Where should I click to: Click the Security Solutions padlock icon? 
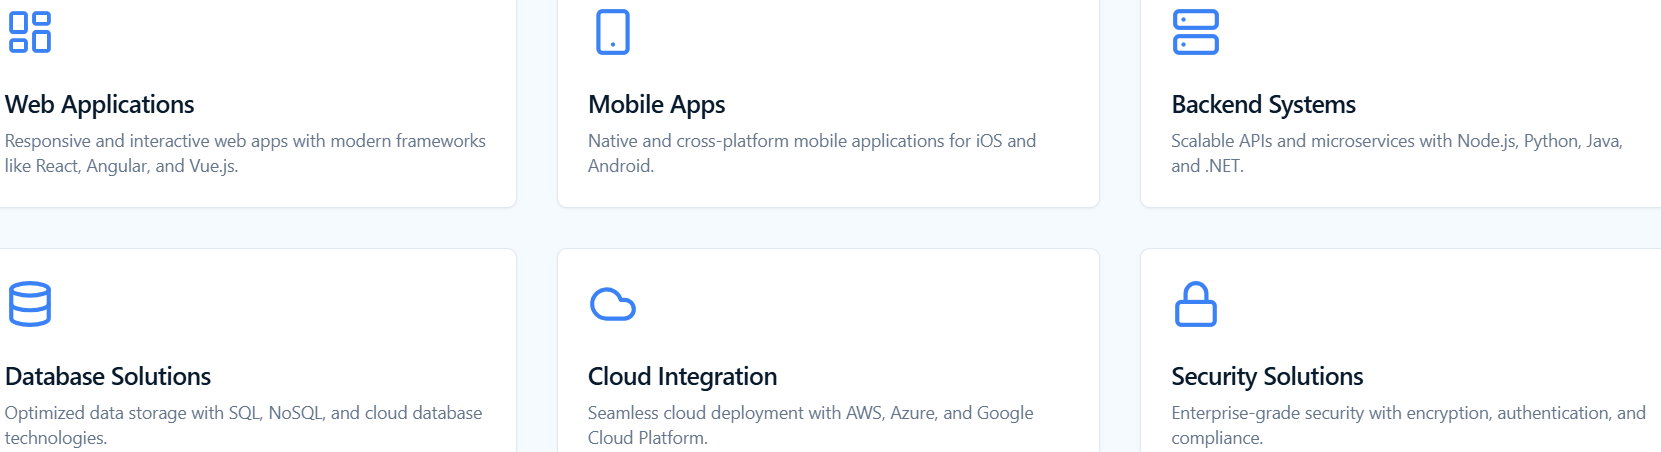(1195, 304)
